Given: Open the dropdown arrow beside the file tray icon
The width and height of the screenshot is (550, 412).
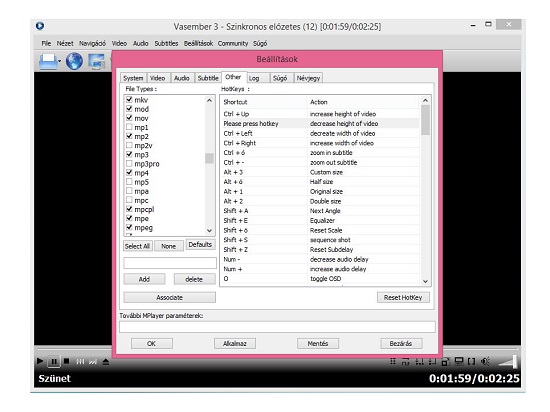Looking at the screenshot, I should 60,62.
